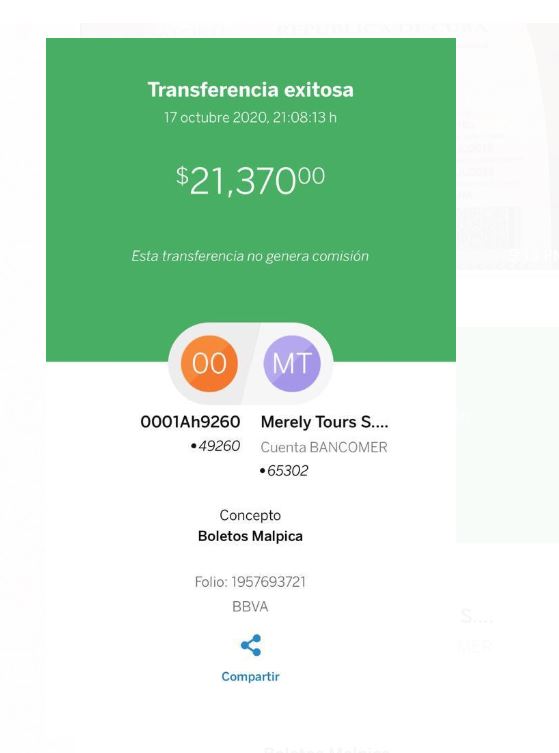Tap the Boletos Malpica concept text
This screenshot has height=753, width=559.
pos(250,536)
